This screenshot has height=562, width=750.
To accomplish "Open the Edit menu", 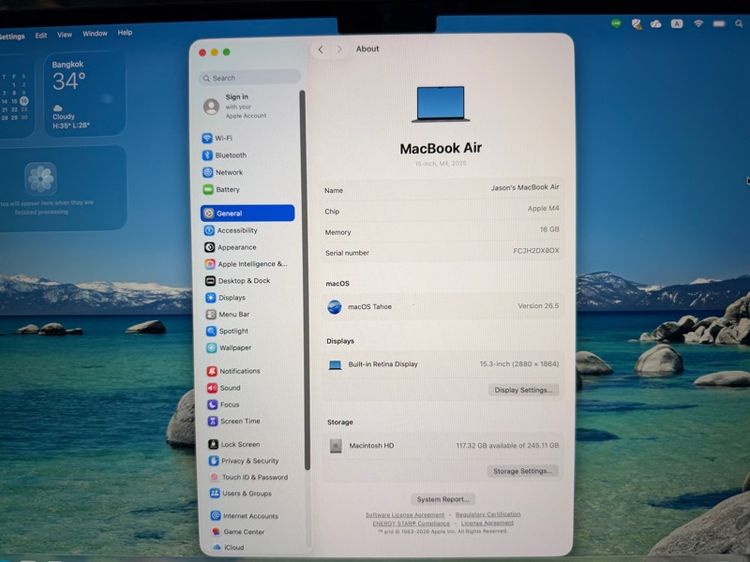I will 41,35.
